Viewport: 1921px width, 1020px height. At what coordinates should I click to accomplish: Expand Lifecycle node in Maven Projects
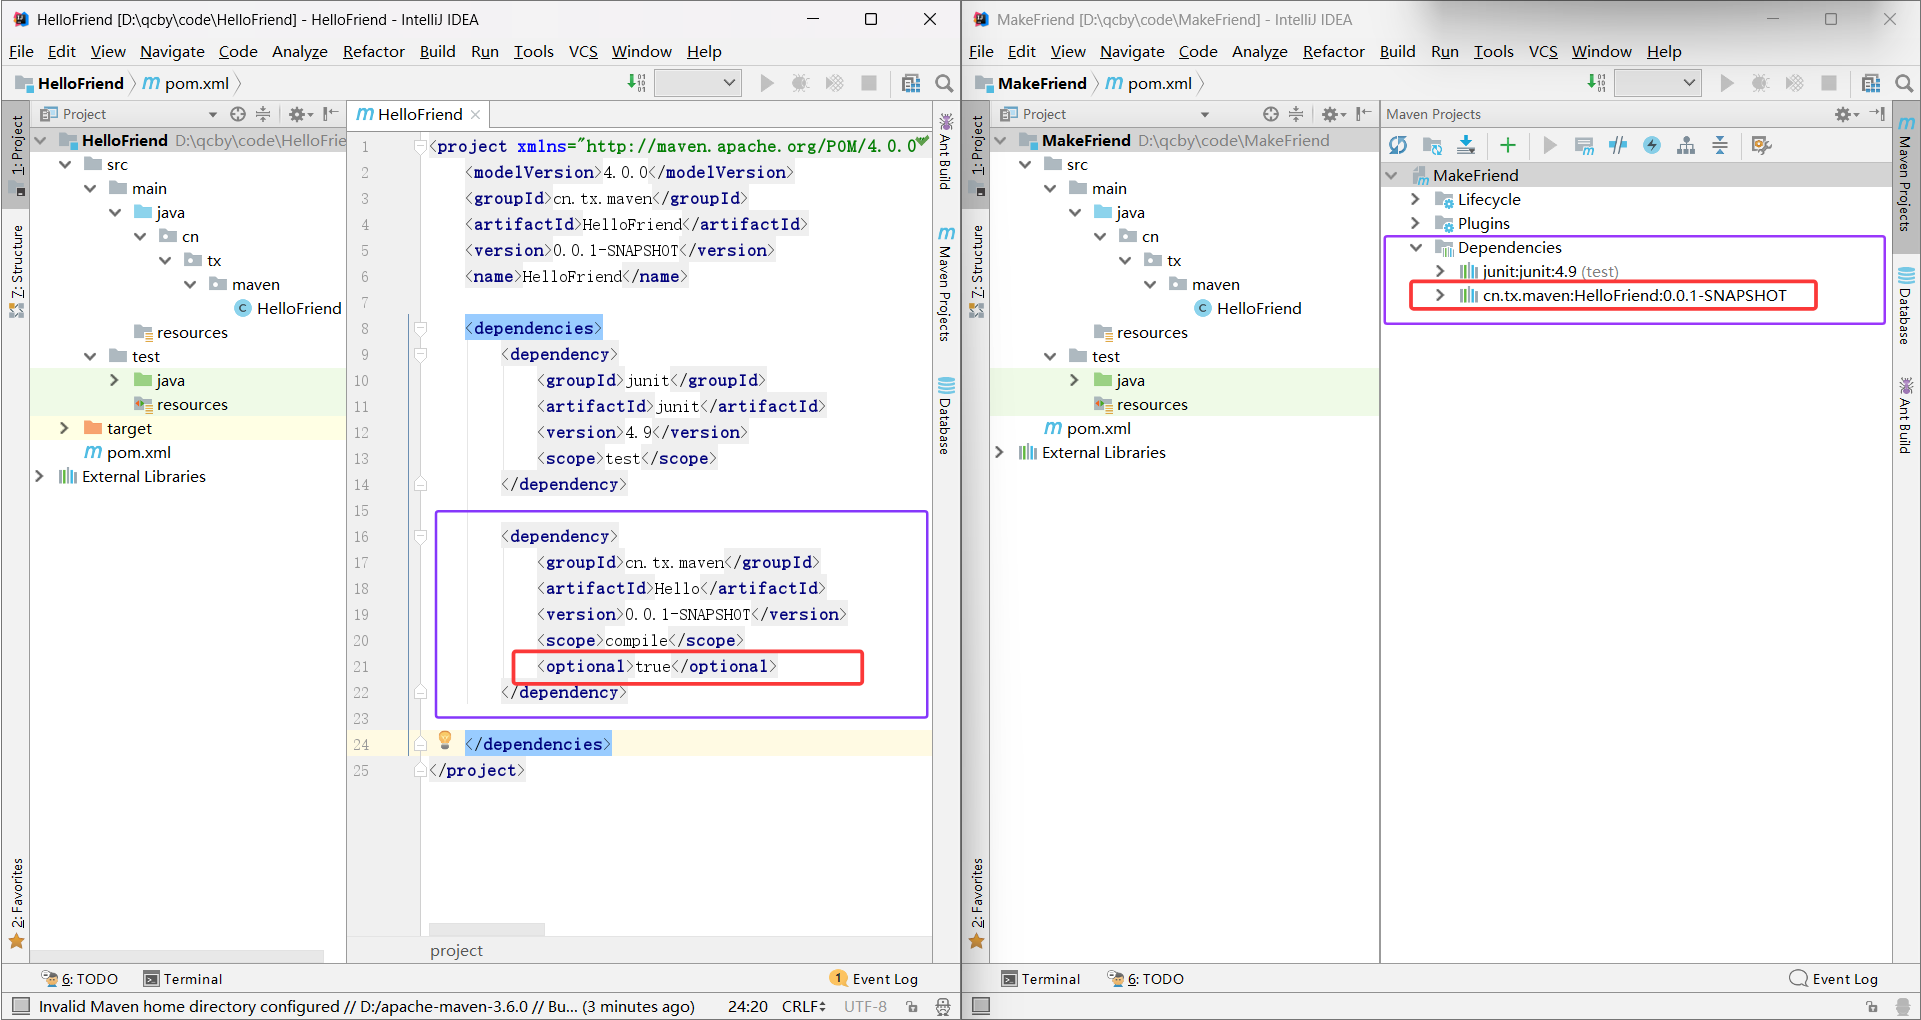[x=1415, y=199]
